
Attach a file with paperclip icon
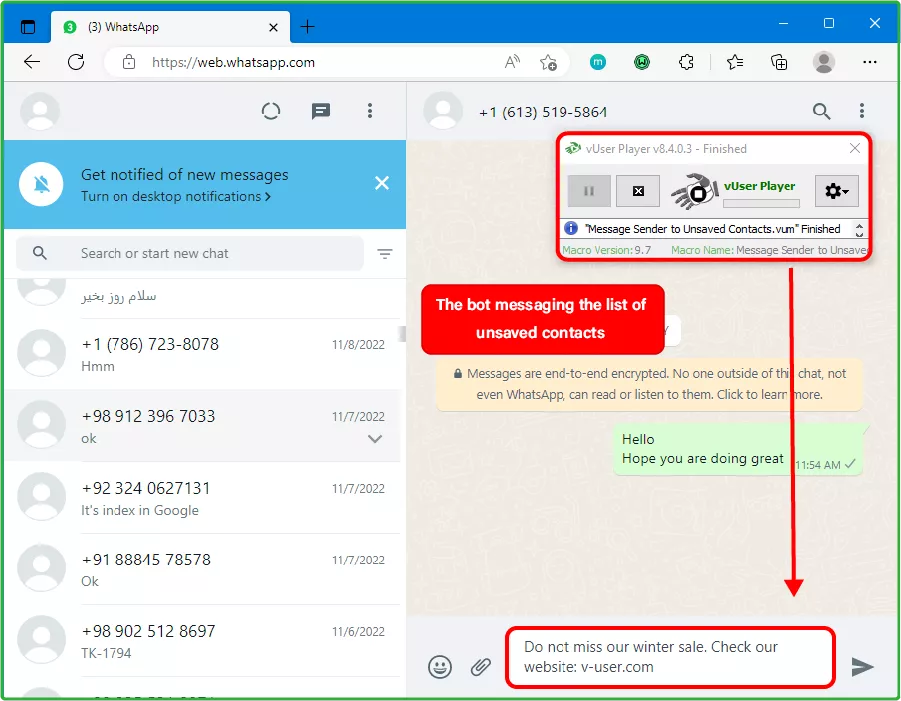(480, 667)
